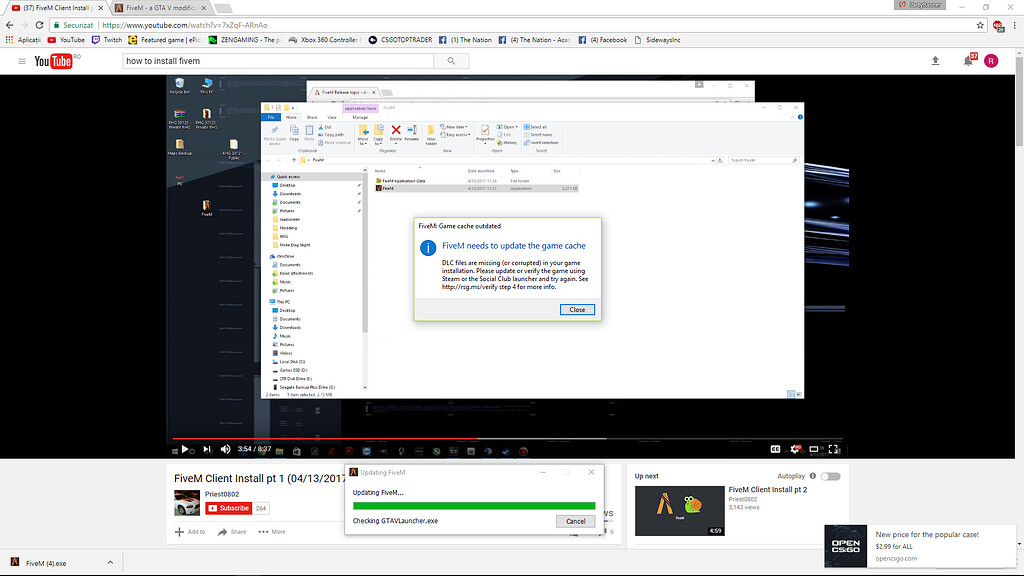The height and width of the screenshot is (576, 1024).
Task: Toggle closed captions CC on the player
Action: pos(775,449)
